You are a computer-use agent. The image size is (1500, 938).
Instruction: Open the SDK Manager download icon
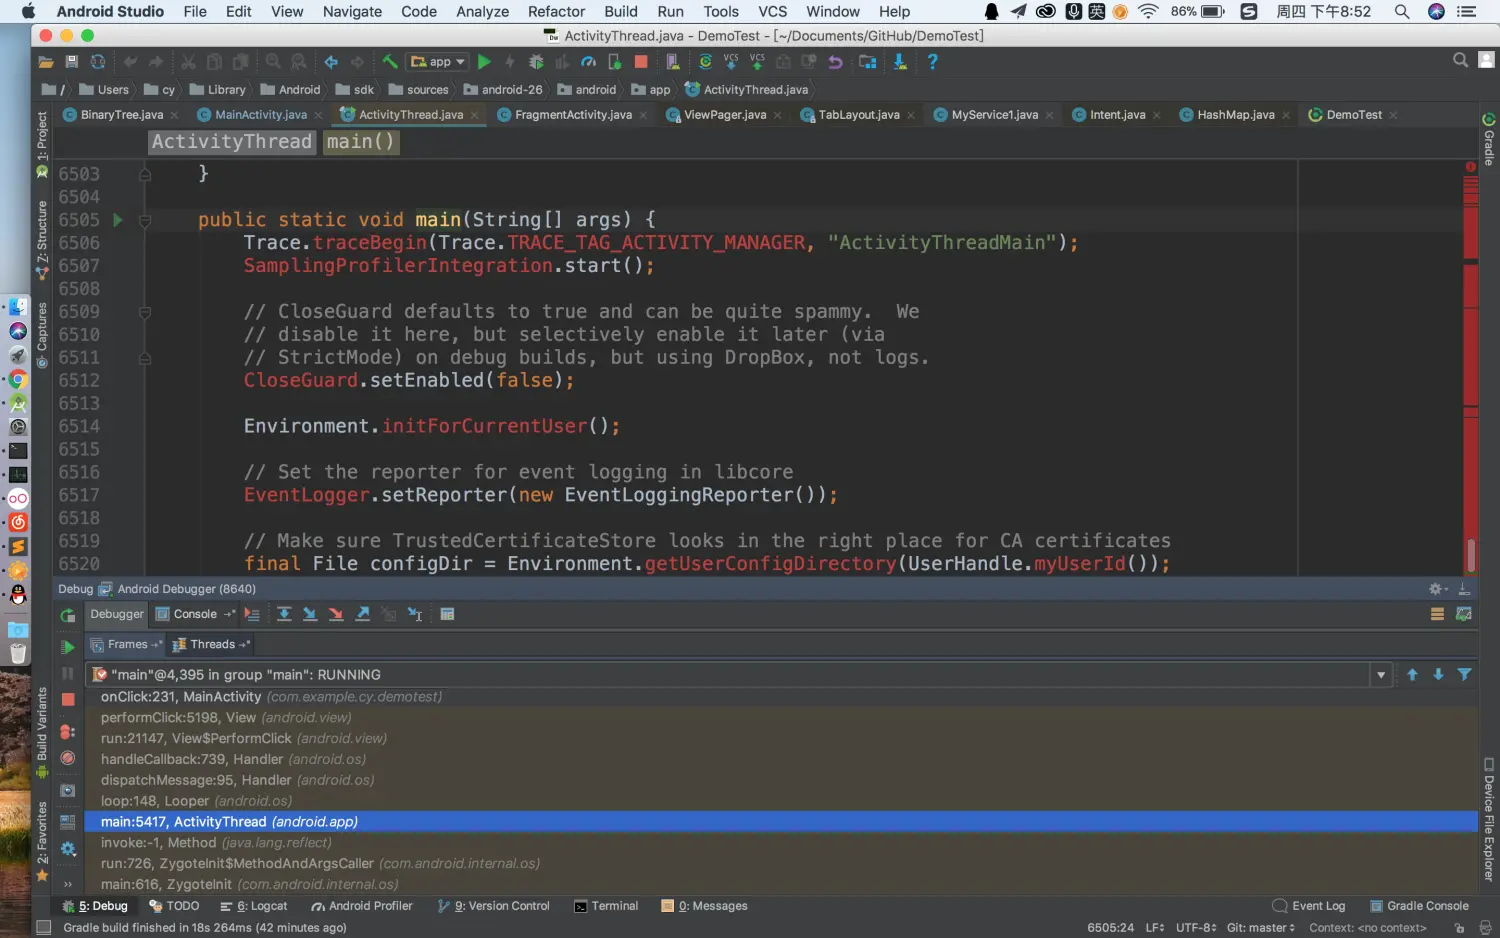point(900,62)
